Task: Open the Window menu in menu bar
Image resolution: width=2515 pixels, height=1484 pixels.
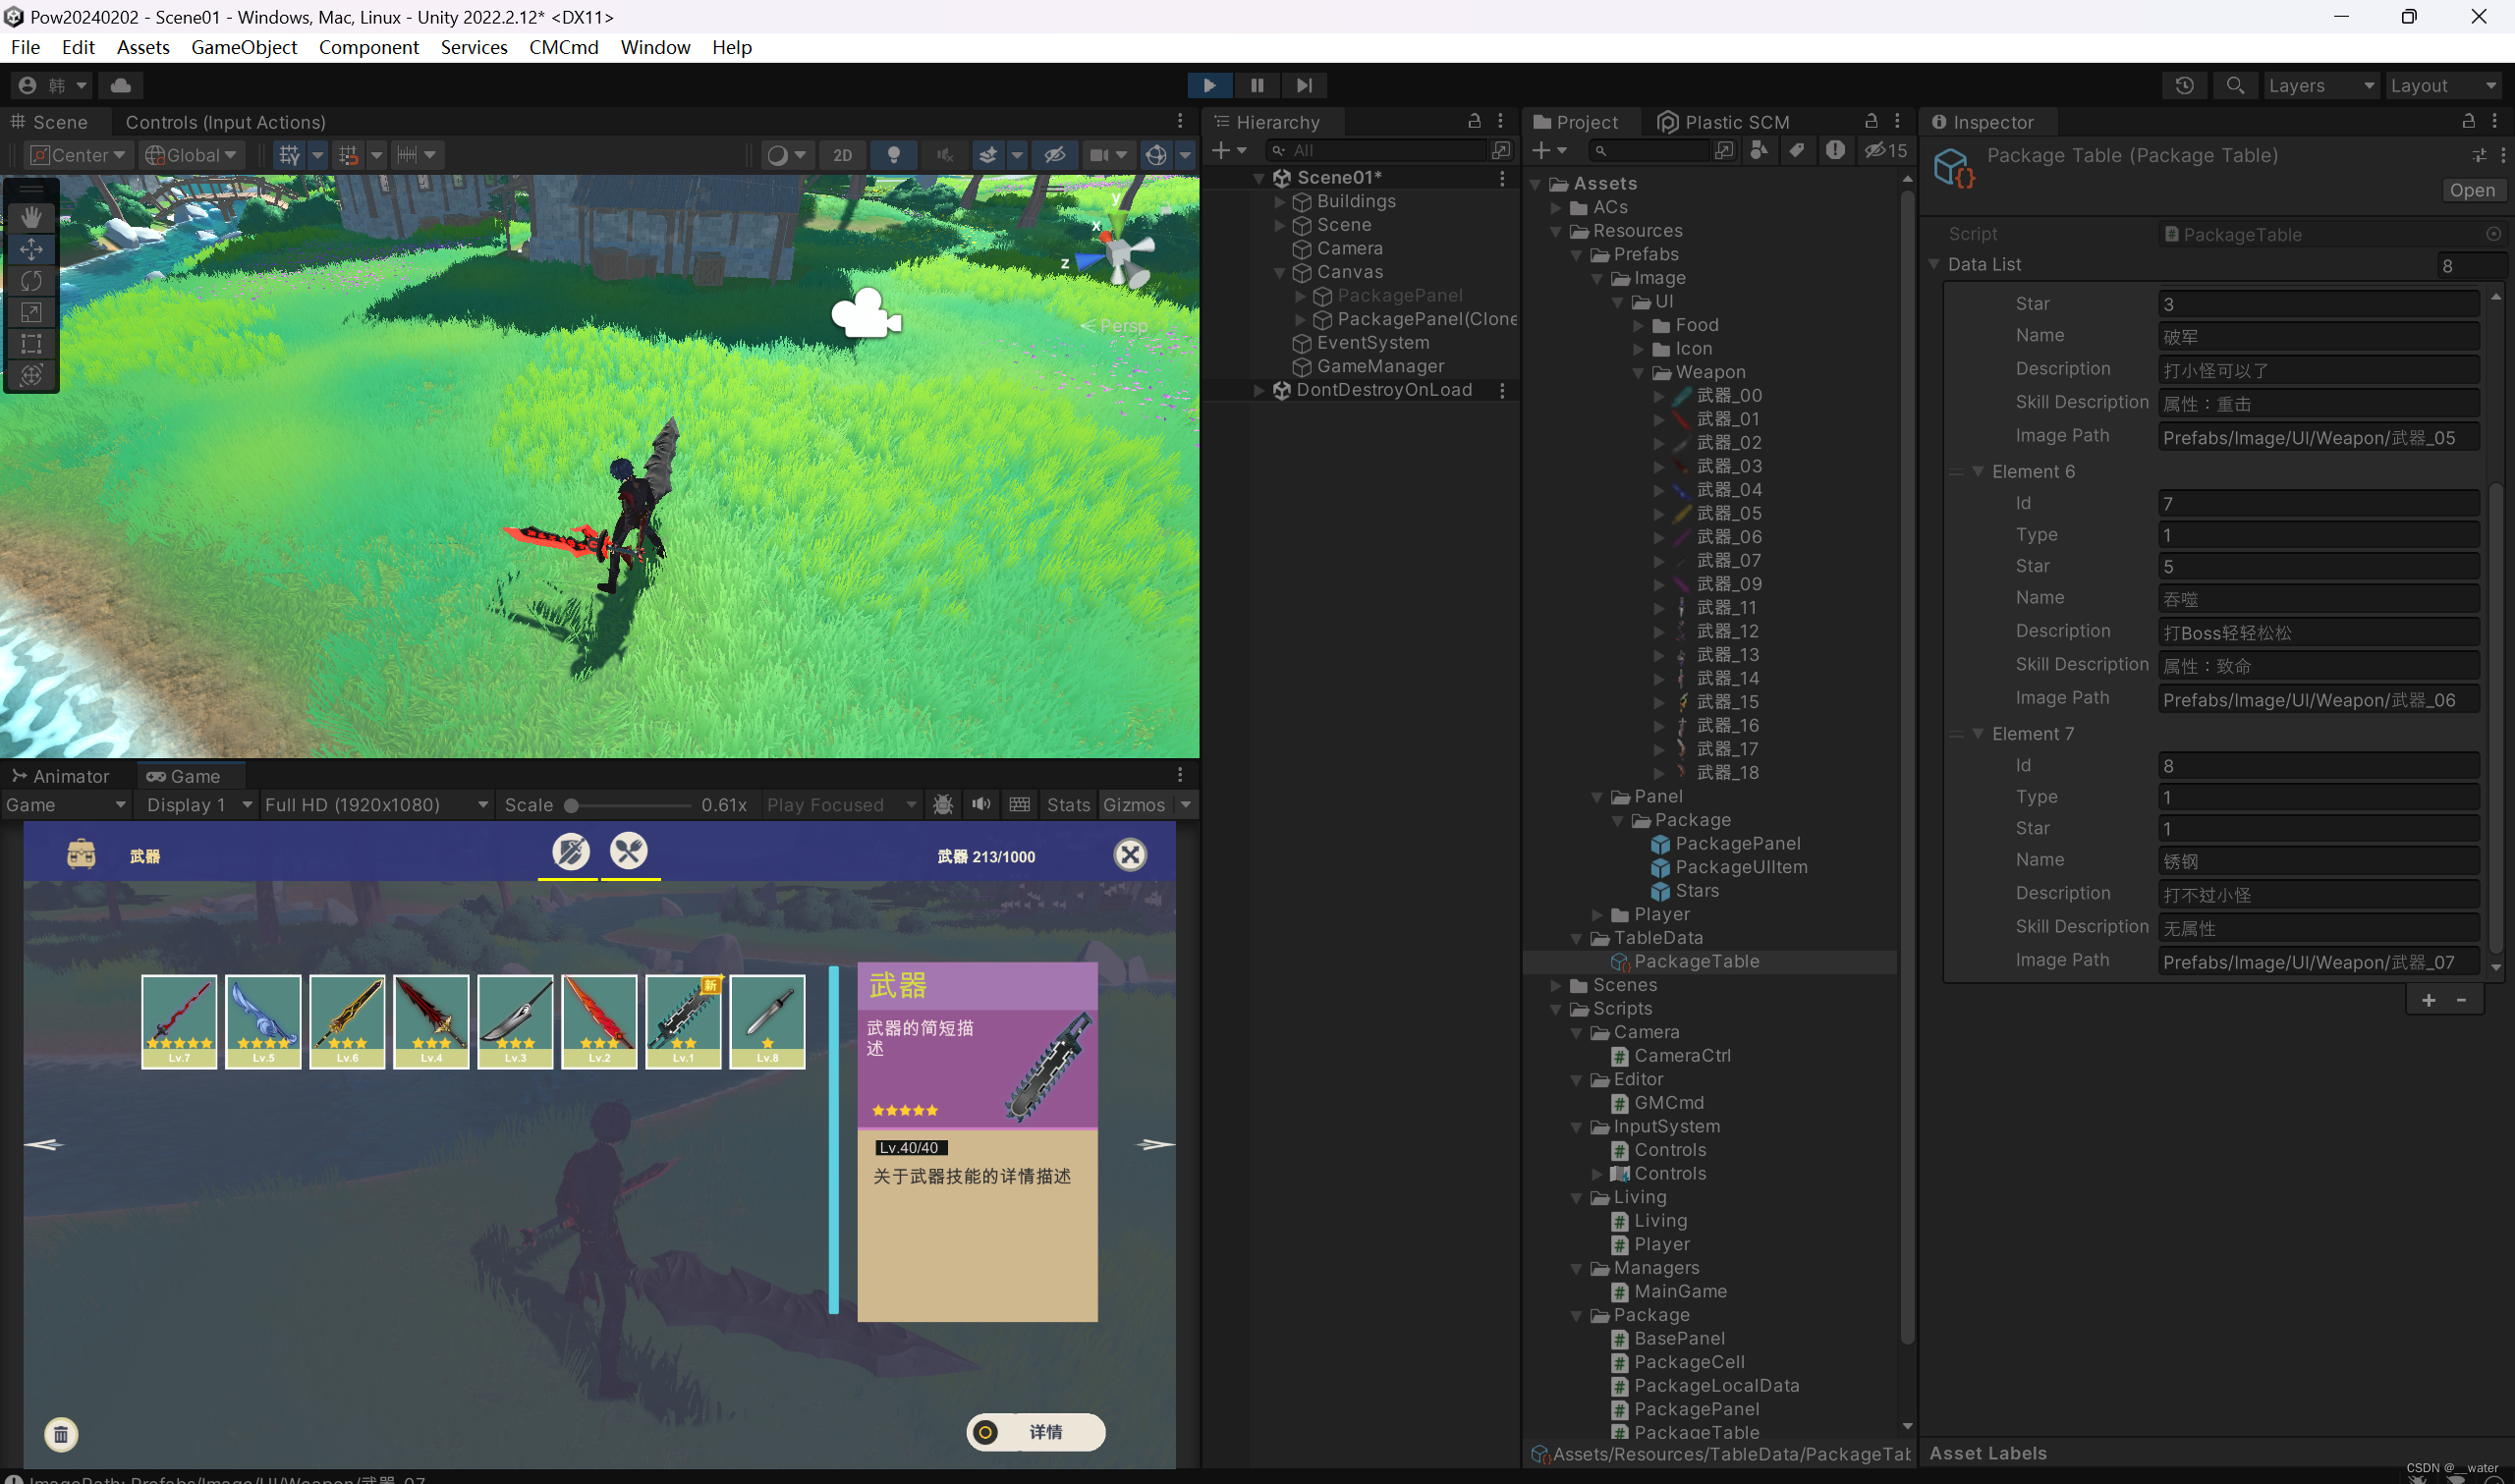Action: tap(653, 48)
